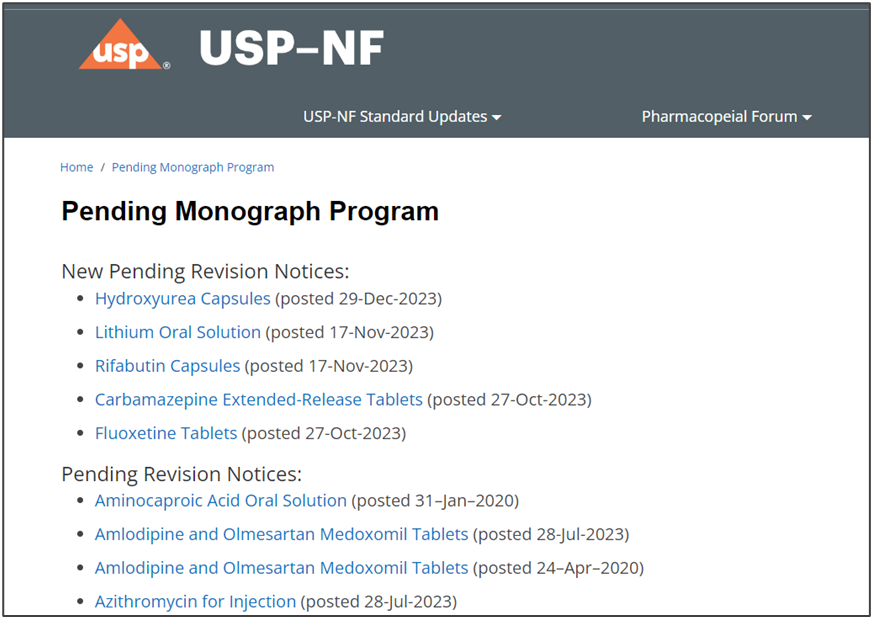Image resolution: width=874 pixels, height=621 pixels.
Task: Go to Home in the breadcrumb
Action: click(x=77, y=167)
